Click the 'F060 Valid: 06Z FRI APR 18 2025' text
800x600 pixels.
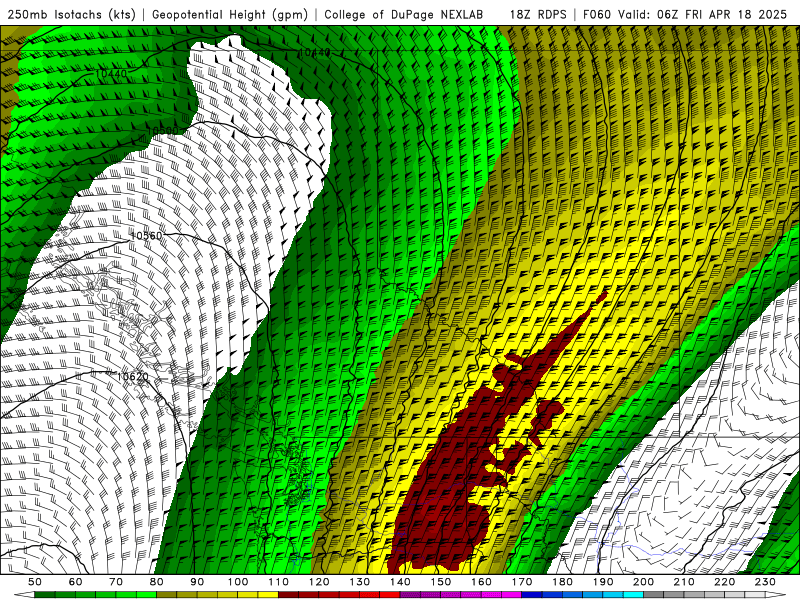pyautogui.click(x=685, y=14)
